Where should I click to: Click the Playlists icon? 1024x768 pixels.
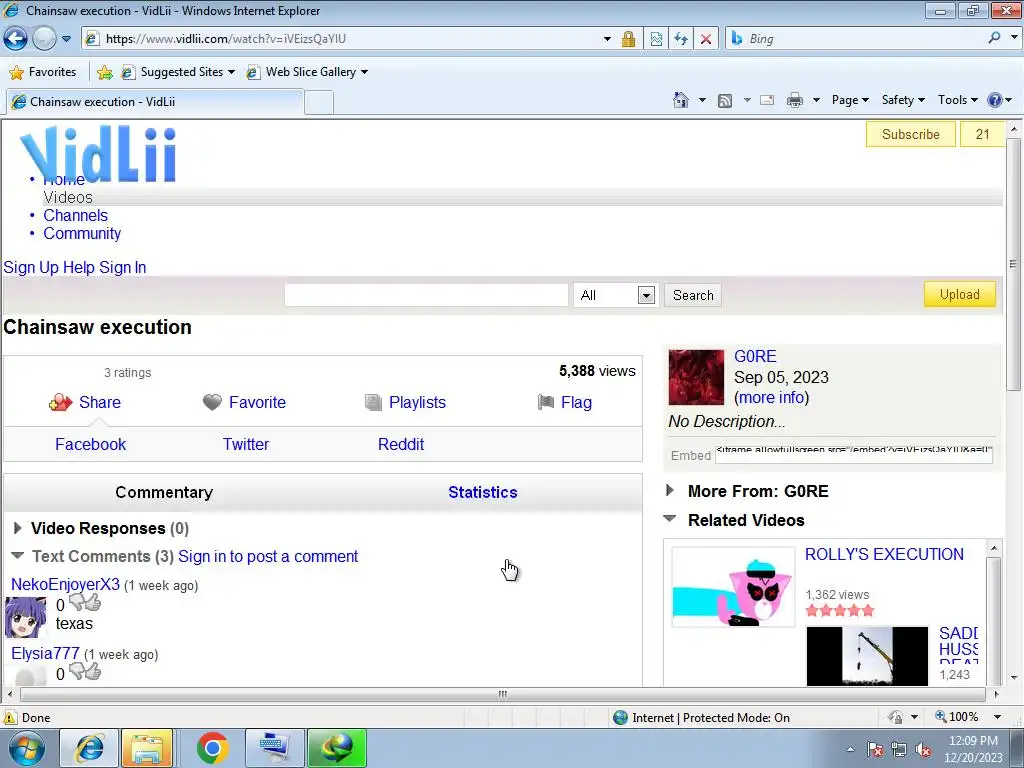[x=373, y=402]
